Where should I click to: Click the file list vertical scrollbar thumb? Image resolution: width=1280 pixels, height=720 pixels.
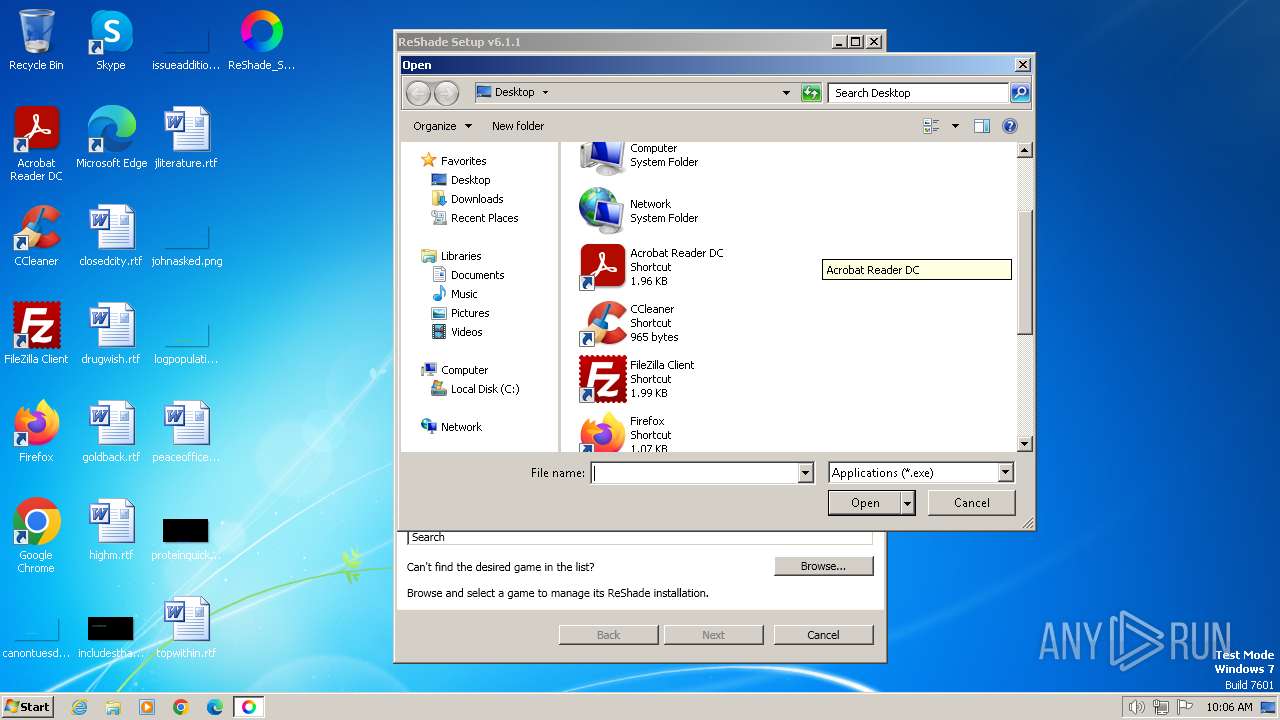[1024, 272]
